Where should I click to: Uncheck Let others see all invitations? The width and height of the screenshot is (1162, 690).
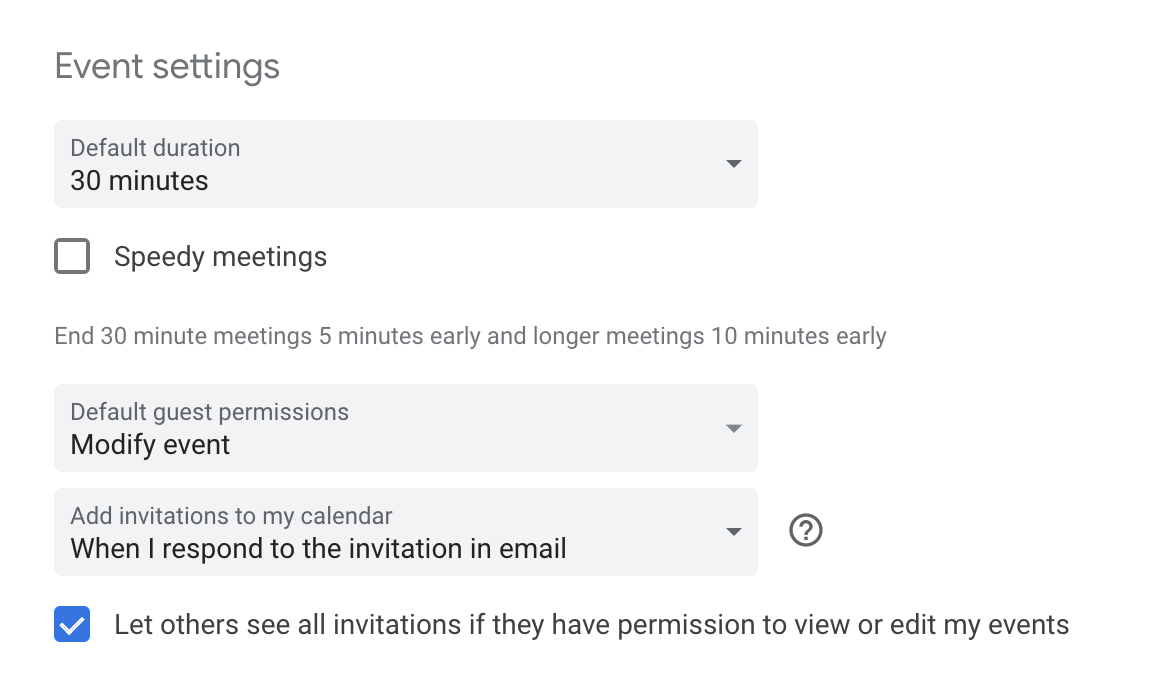coord(72,625)
